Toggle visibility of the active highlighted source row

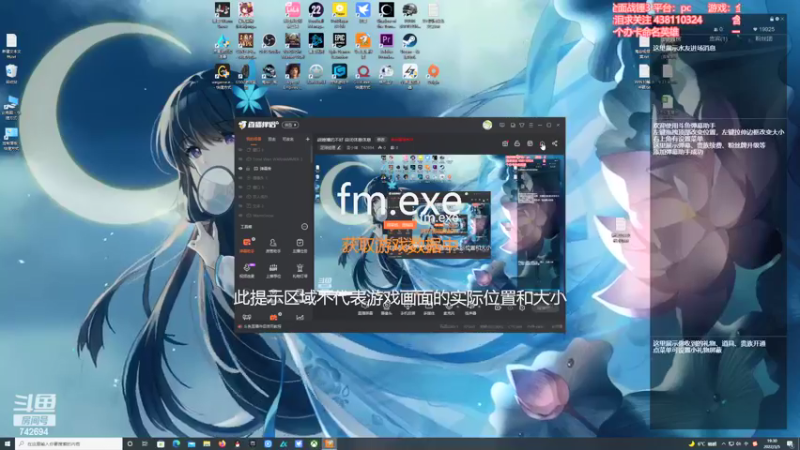(x=241, y=168)
